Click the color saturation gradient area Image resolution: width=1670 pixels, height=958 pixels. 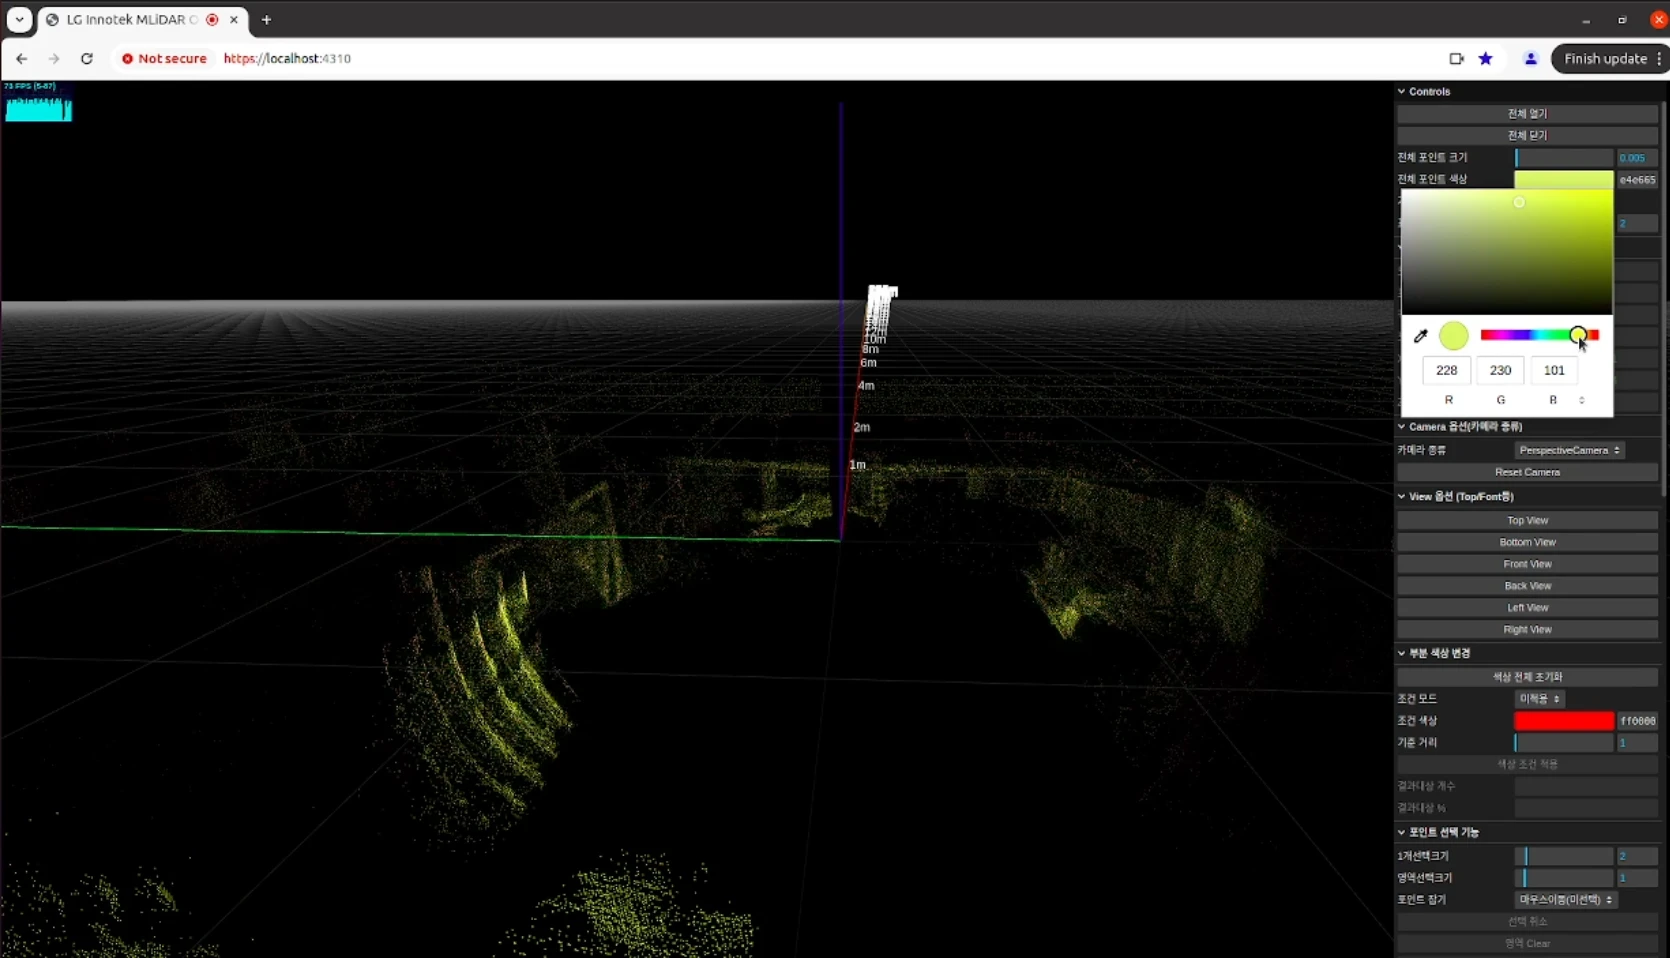[x=1506, y=252]
